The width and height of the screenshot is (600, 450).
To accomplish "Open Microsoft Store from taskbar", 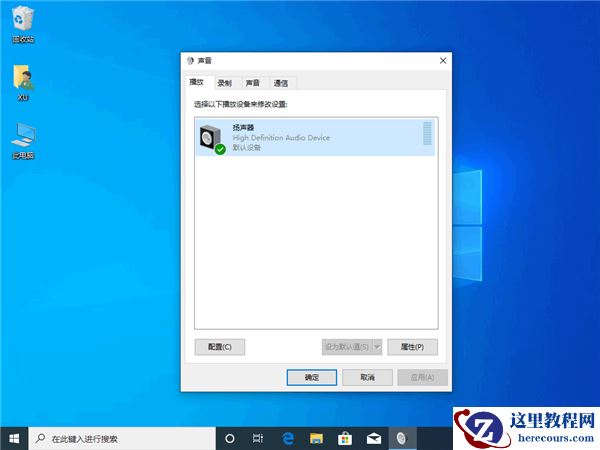I will 345,439.
